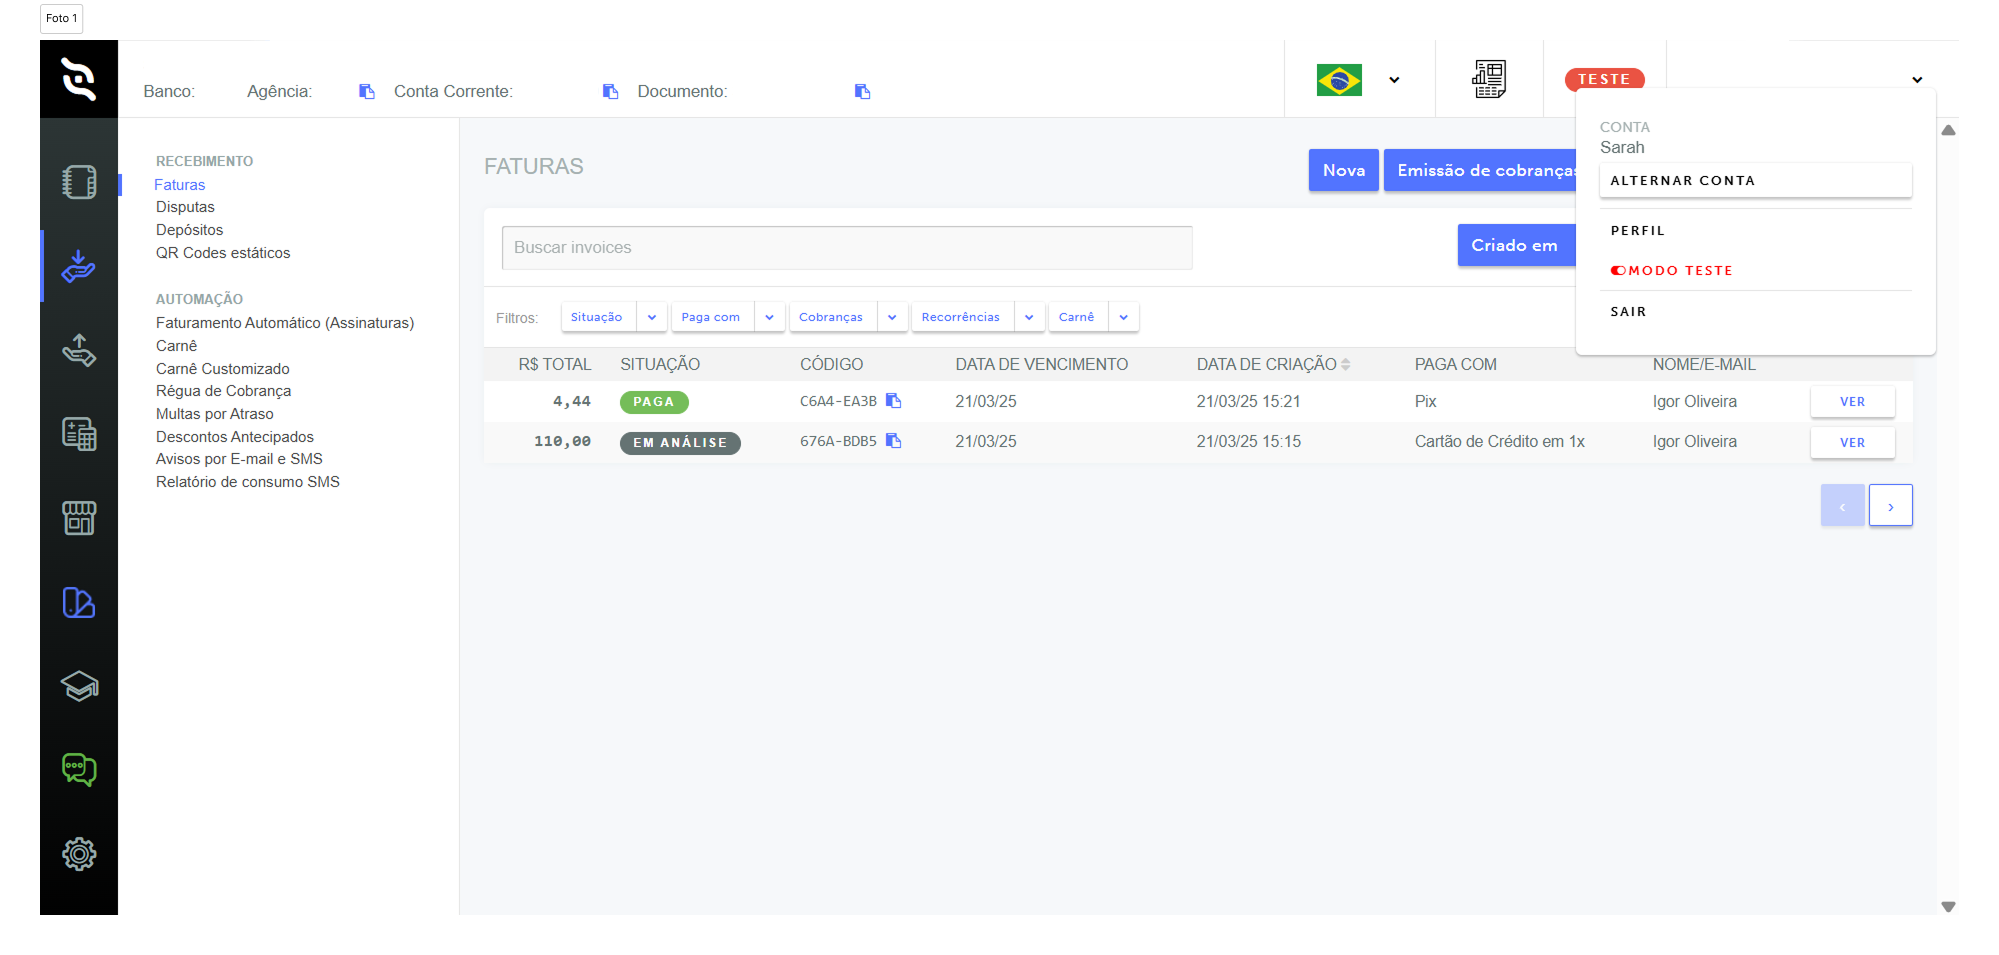Expand the language dropdown arrow
Screen dimensions: 1999x955
(1394, 80)
